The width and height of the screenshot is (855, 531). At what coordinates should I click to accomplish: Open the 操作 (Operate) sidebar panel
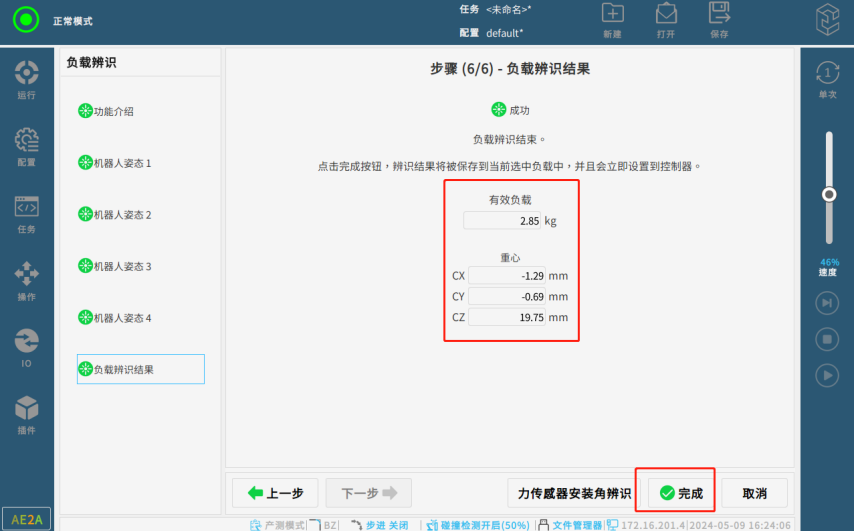[x=27, y=281]
